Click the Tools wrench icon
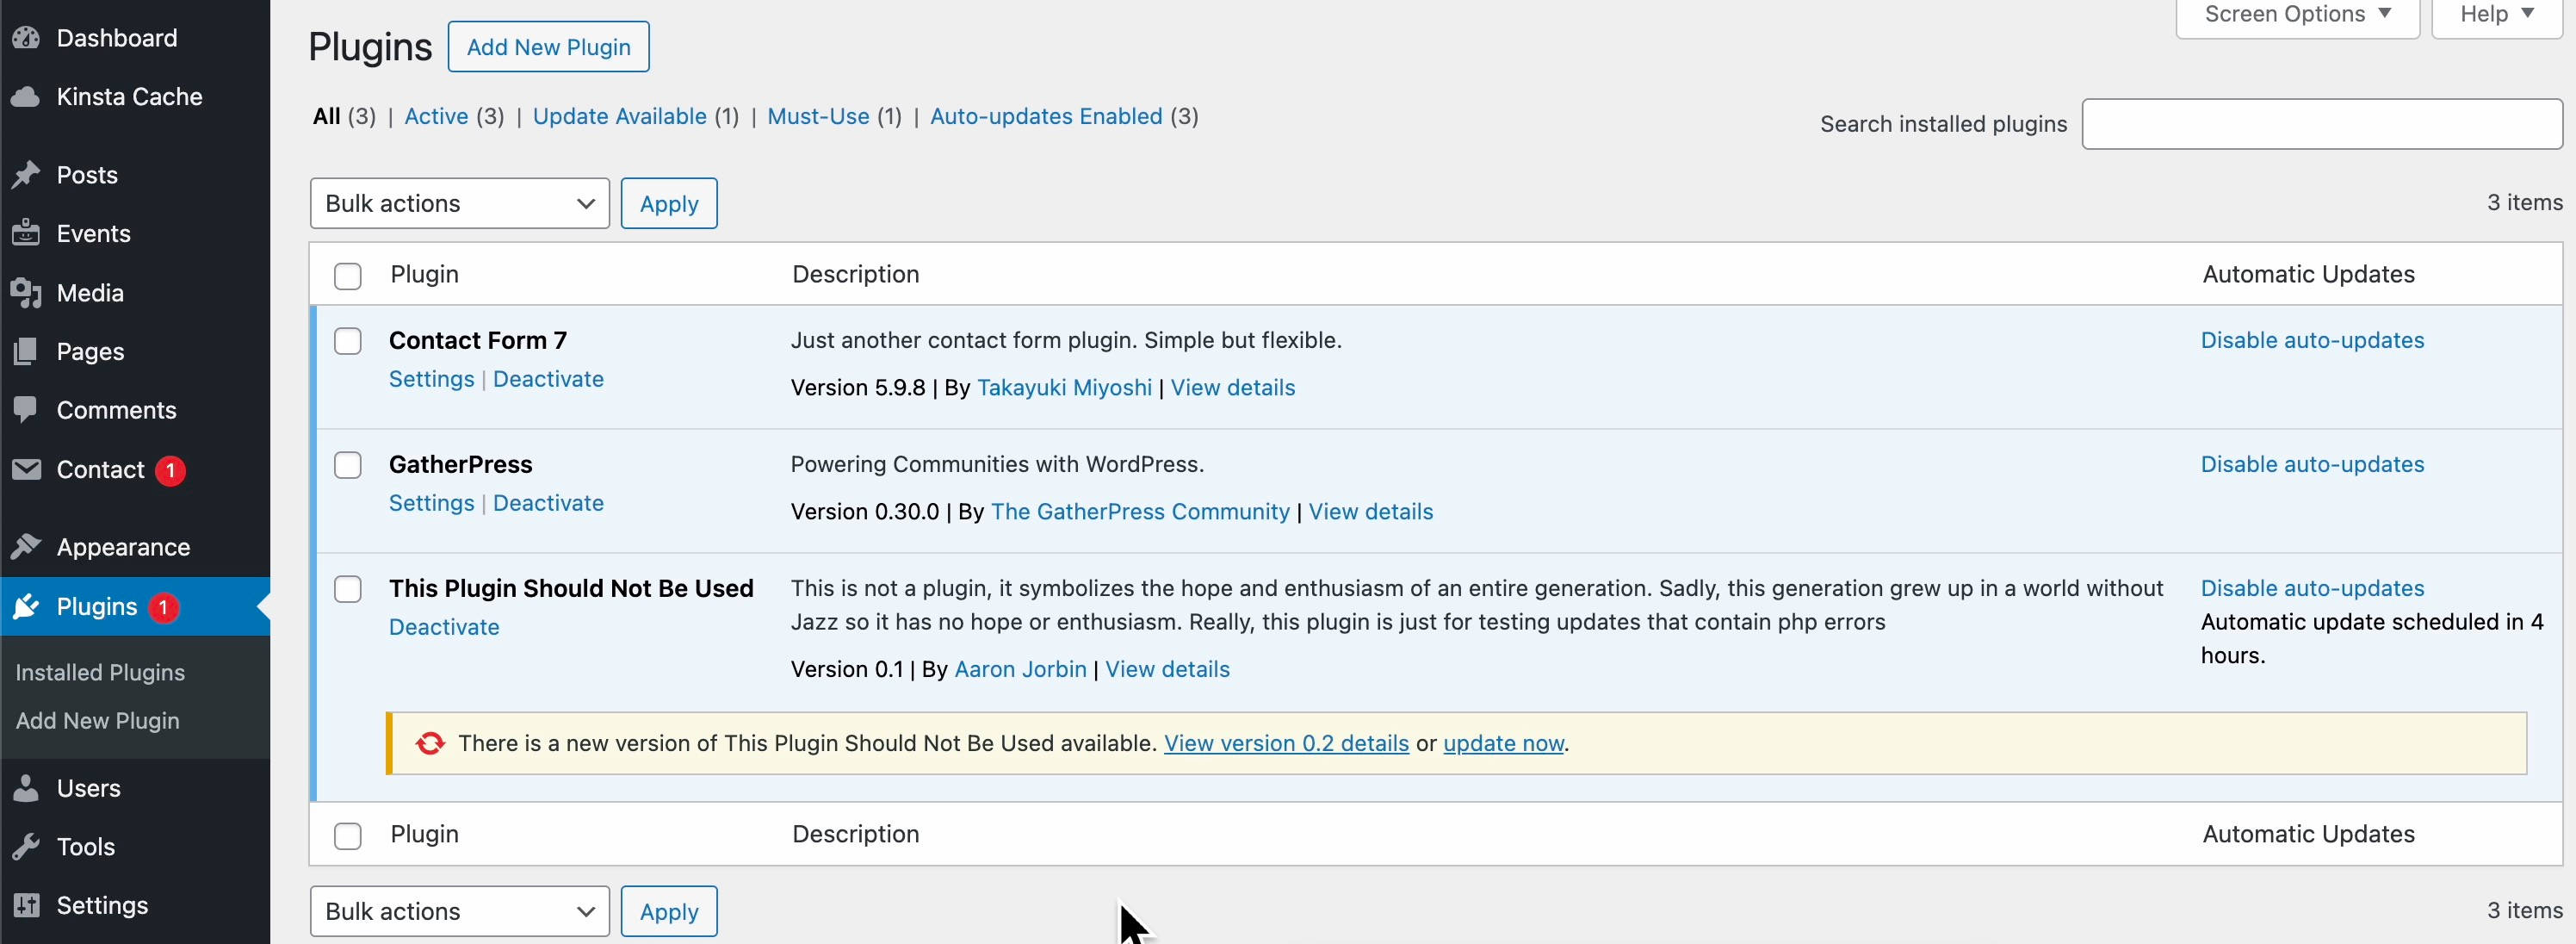 pyautogui.click(x=26, y=846)
